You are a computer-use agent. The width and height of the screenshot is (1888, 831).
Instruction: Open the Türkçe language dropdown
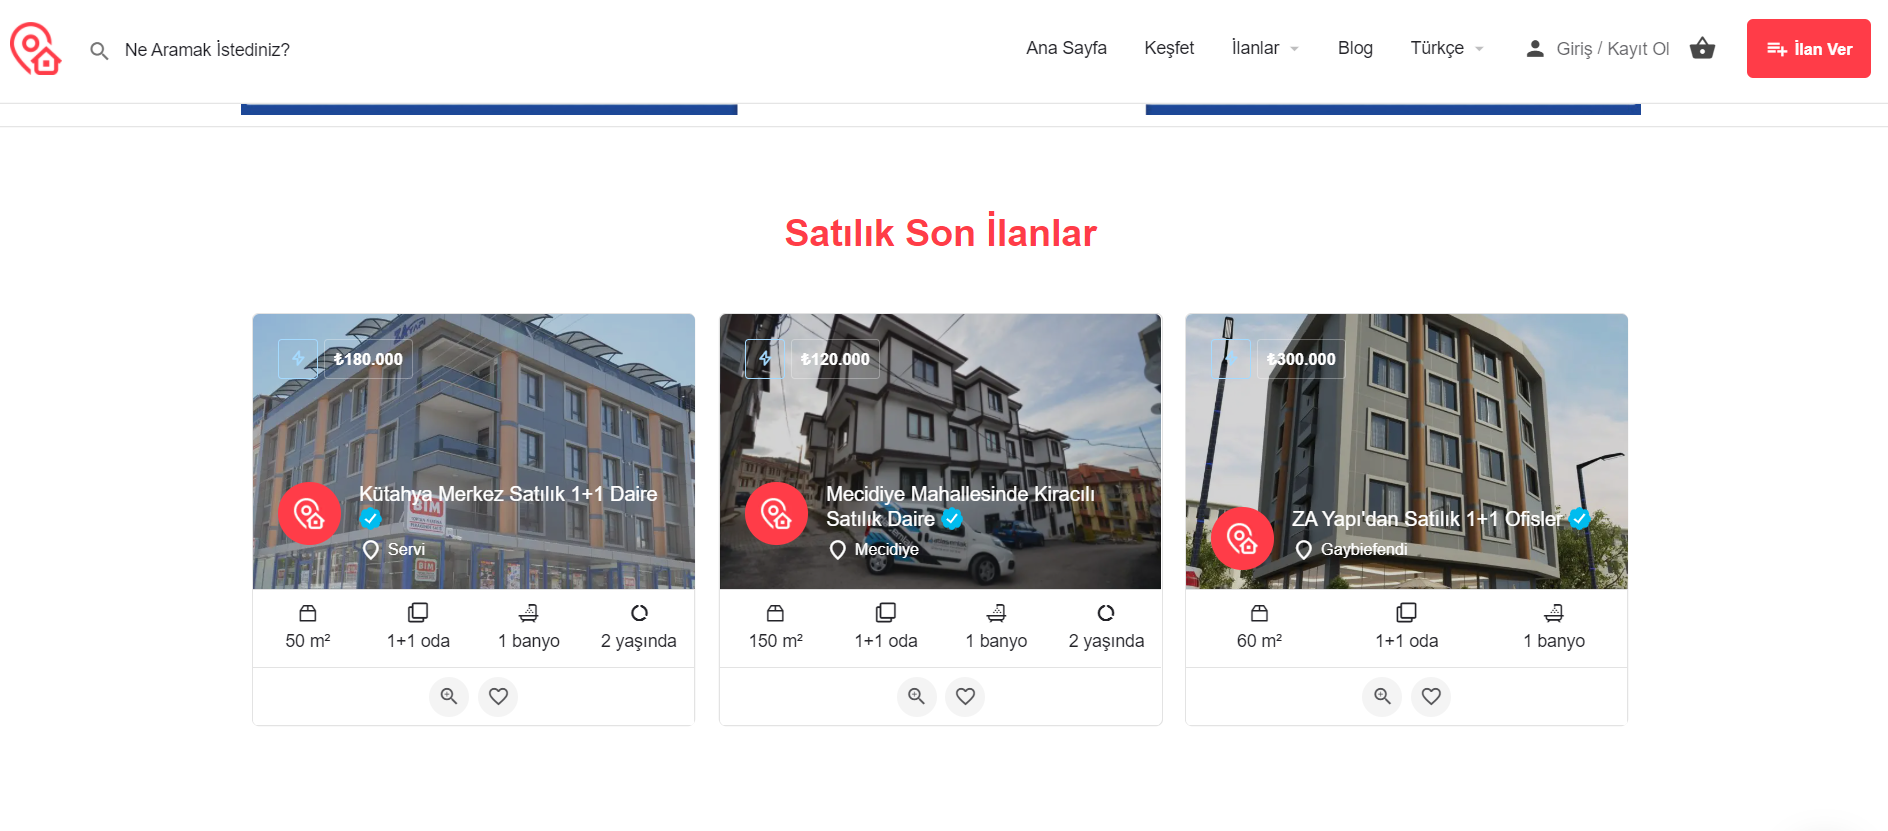coord(1446,48)
